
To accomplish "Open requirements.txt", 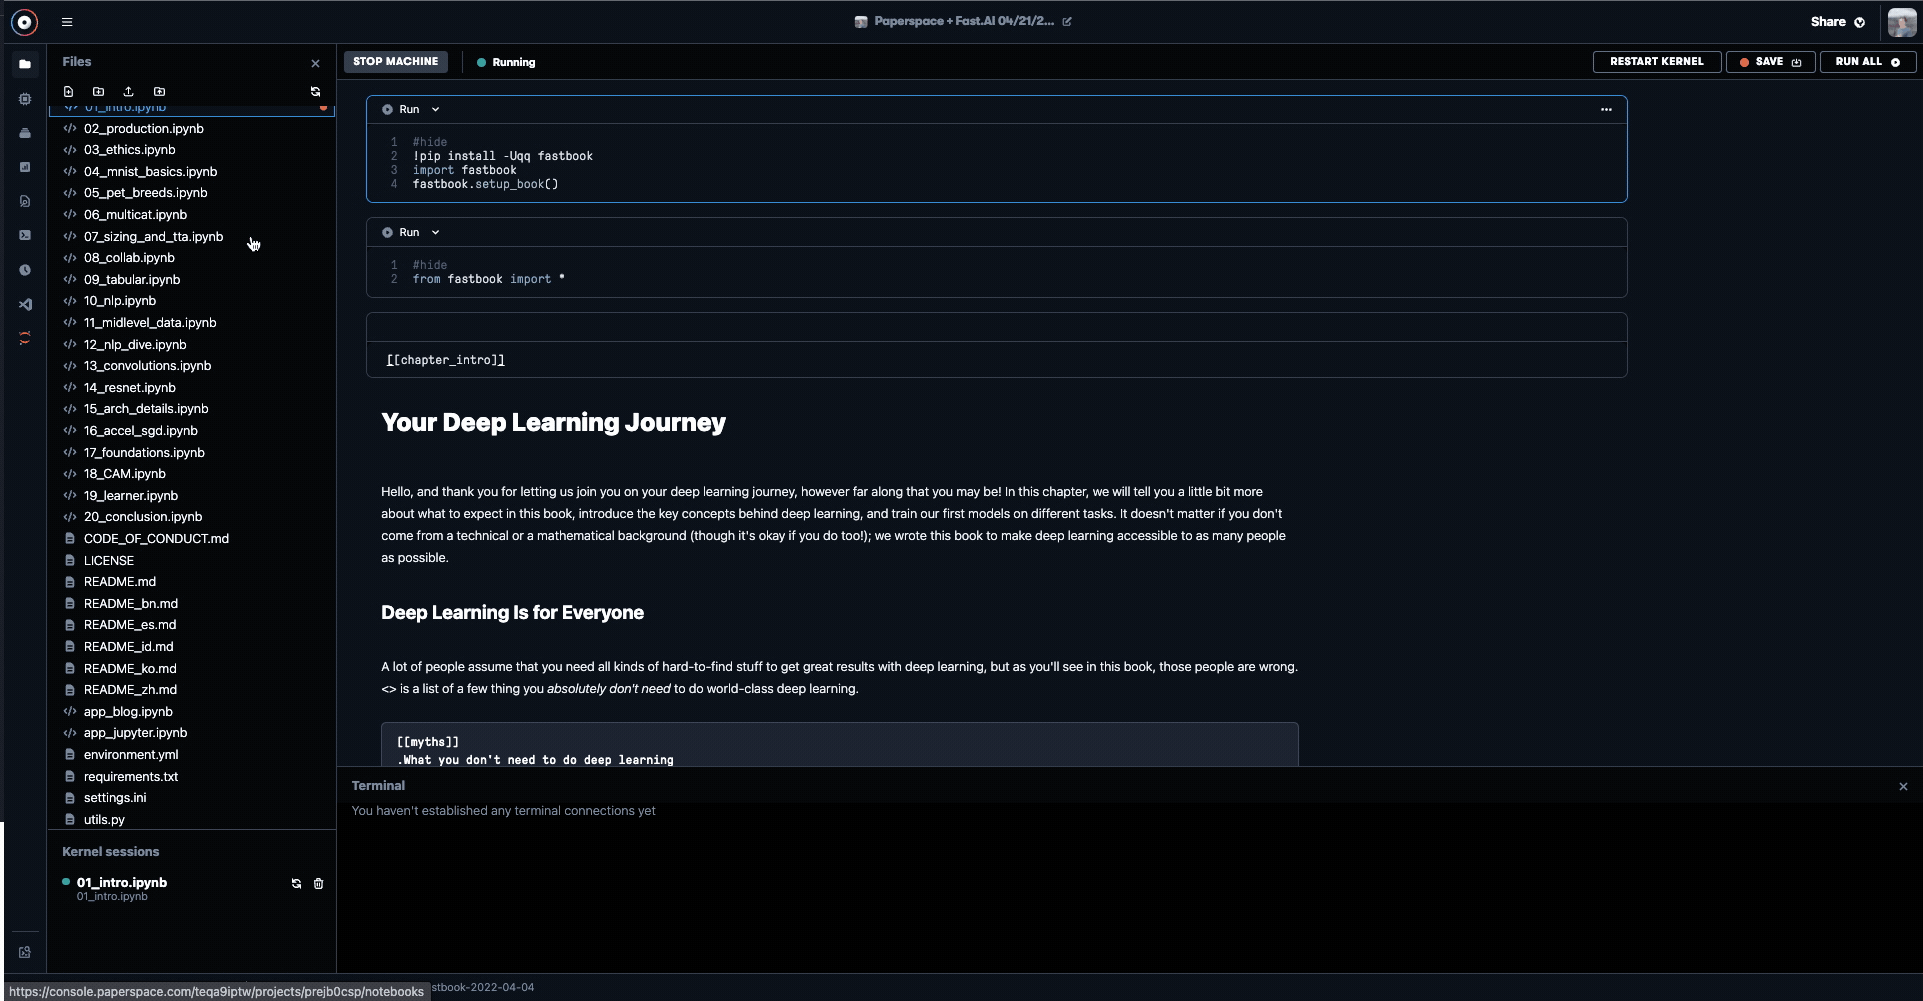I will (x=131, y=777).
